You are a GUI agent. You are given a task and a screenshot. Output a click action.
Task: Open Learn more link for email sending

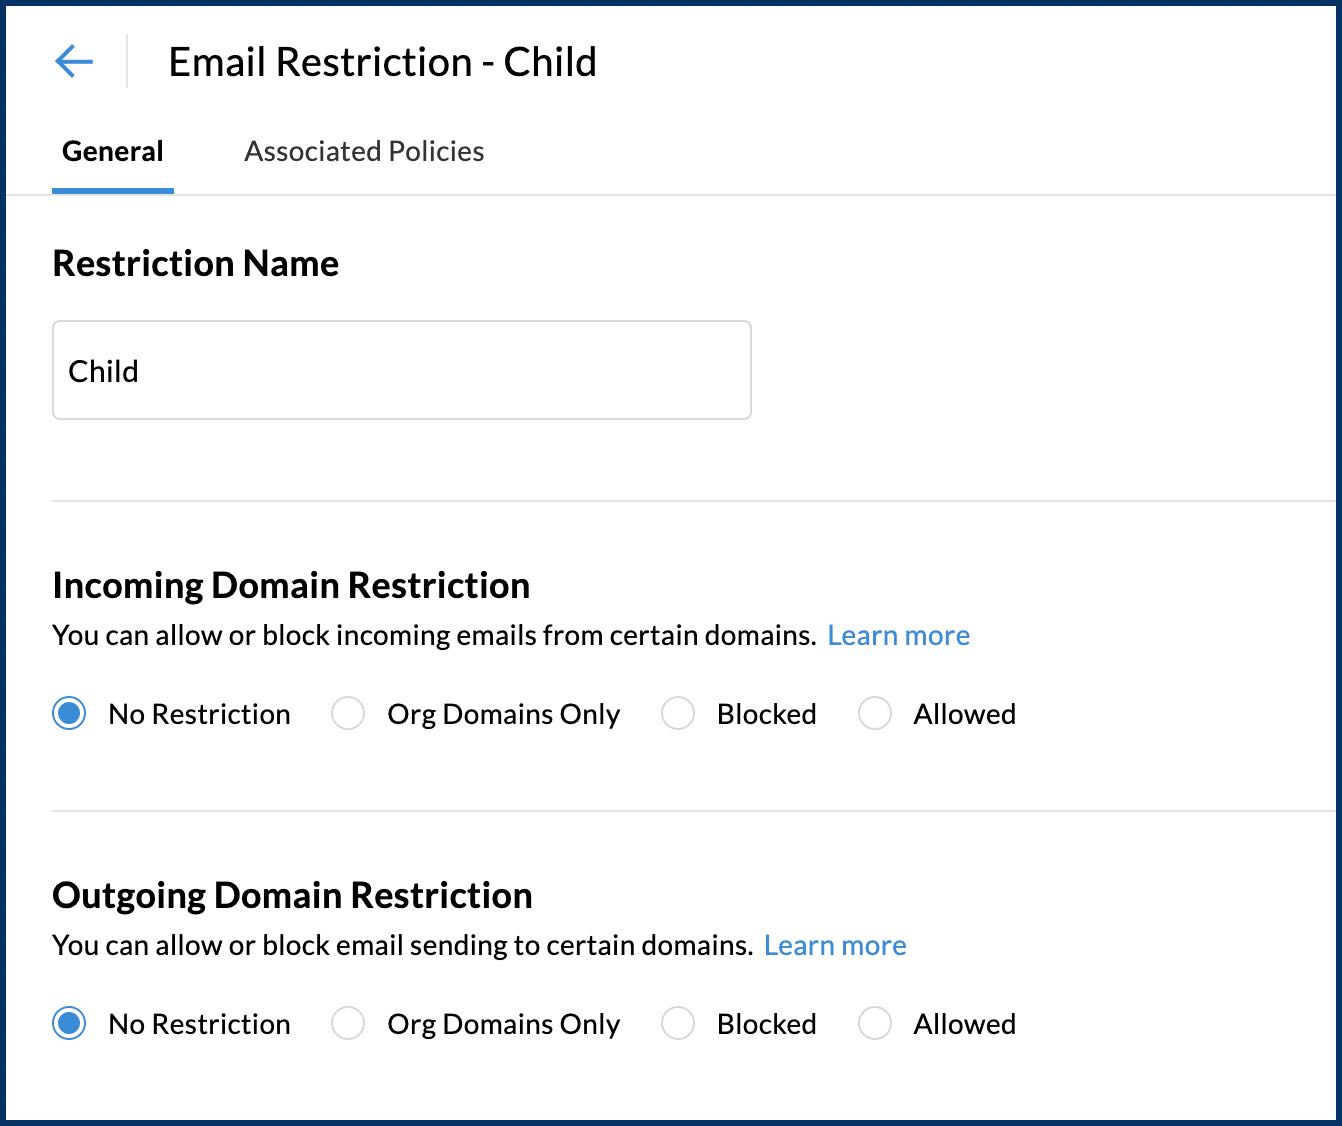point(835,946)
